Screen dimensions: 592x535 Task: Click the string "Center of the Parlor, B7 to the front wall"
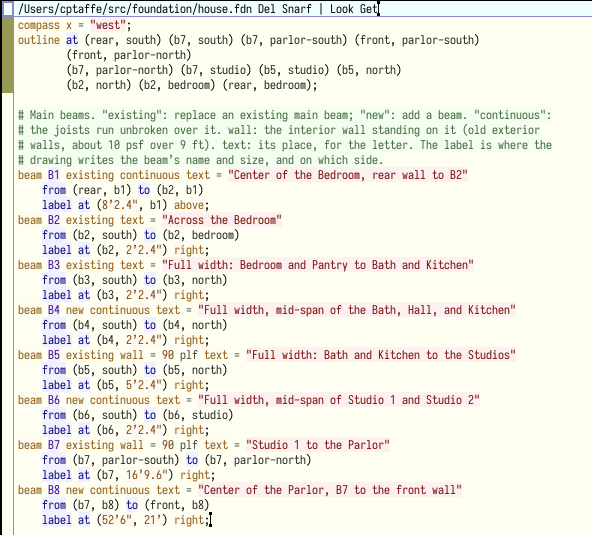[x=330, y=490]
